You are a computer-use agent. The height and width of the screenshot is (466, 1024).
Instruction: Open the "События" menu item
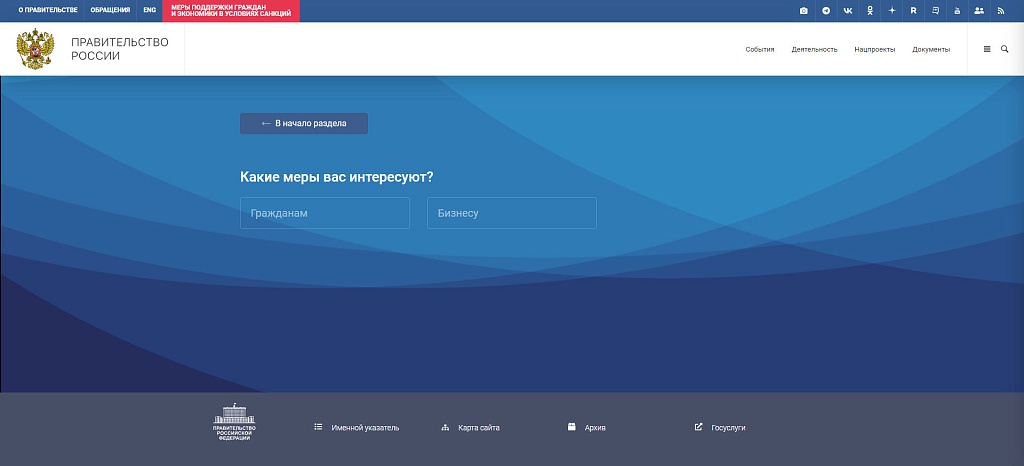[x=760, y=49]
